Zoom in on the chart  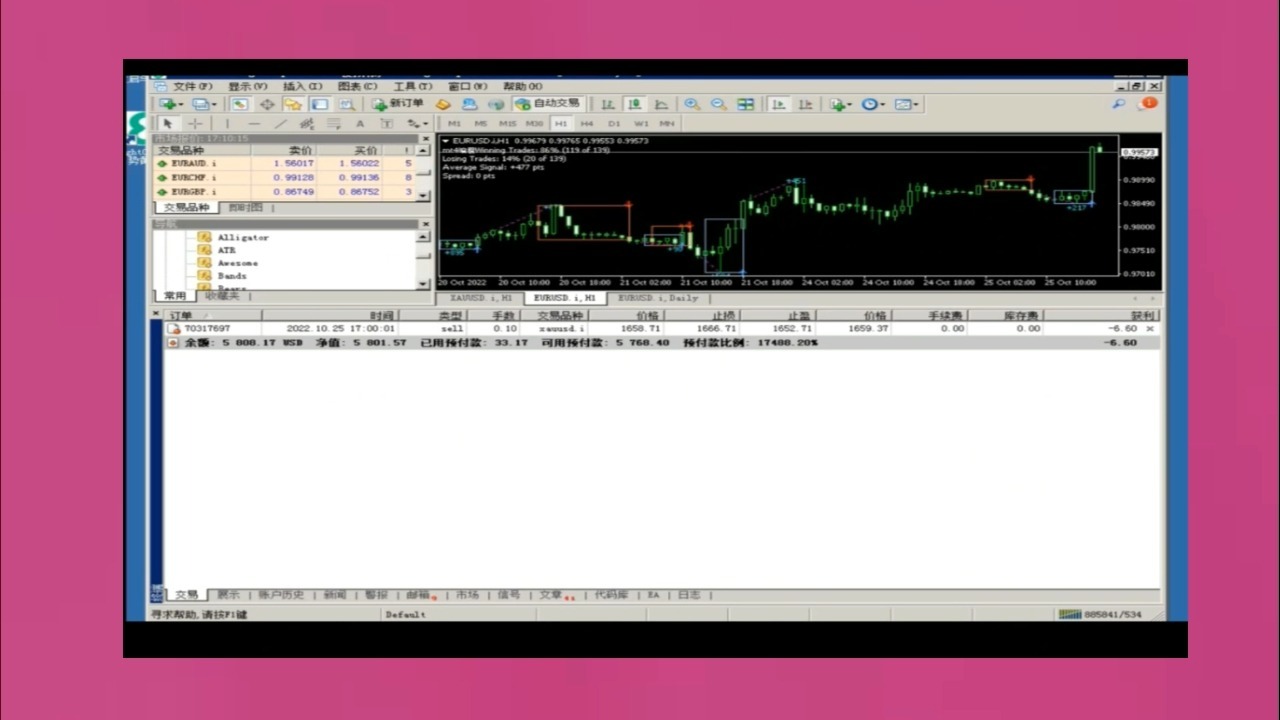(691, 104)
